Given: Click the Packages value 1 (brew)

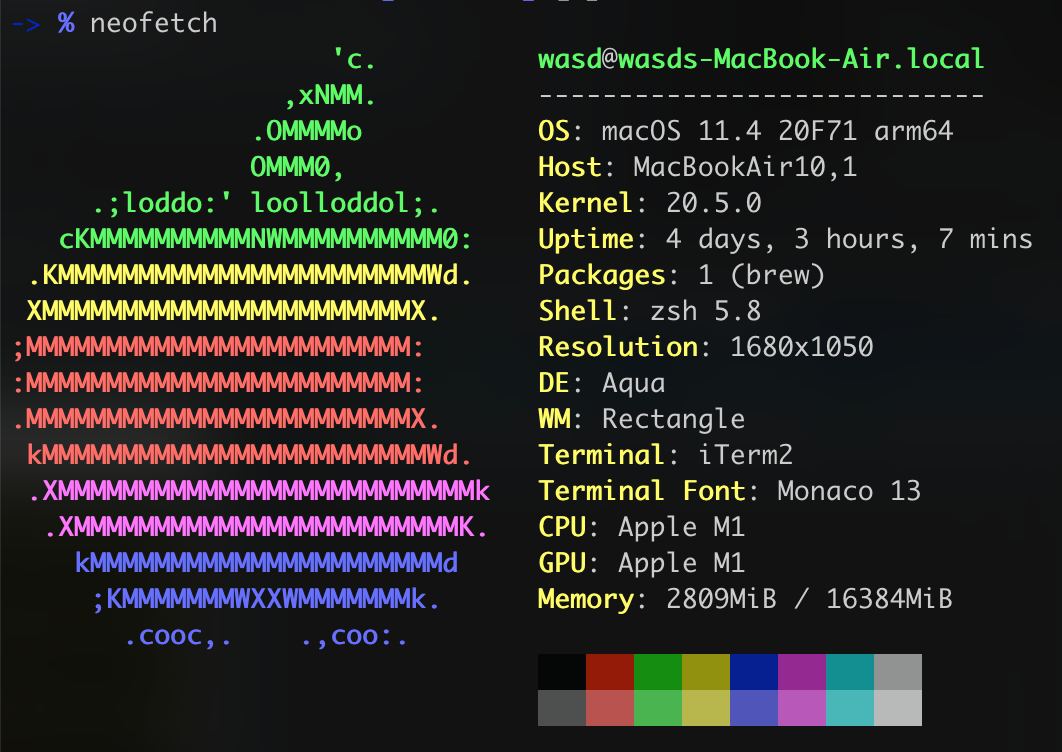Looking at the screenshot, I should pos(761,275).
